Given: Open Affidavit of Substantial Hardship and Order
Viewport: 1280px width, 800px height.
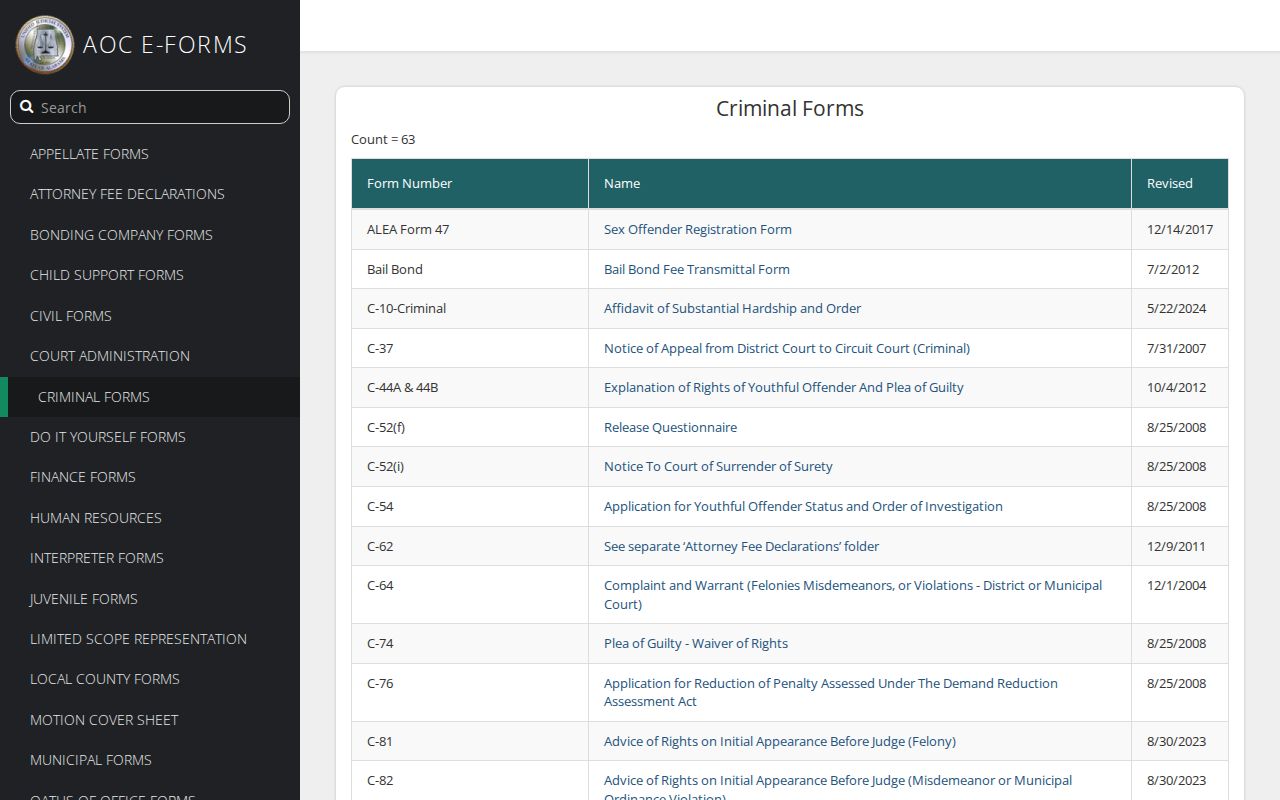Looking at the screenshot, I should 732,308.
